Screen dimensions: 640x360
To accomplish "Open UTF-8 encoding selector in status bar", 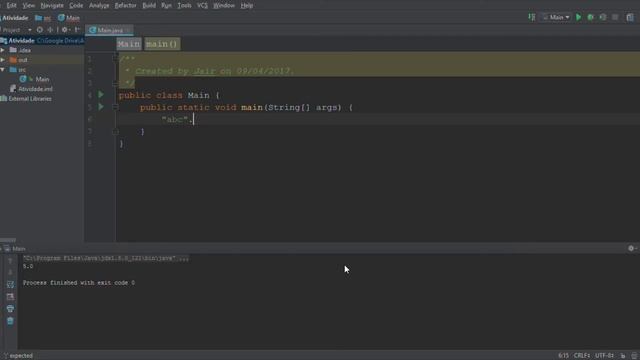I will (x=604, y=356).
